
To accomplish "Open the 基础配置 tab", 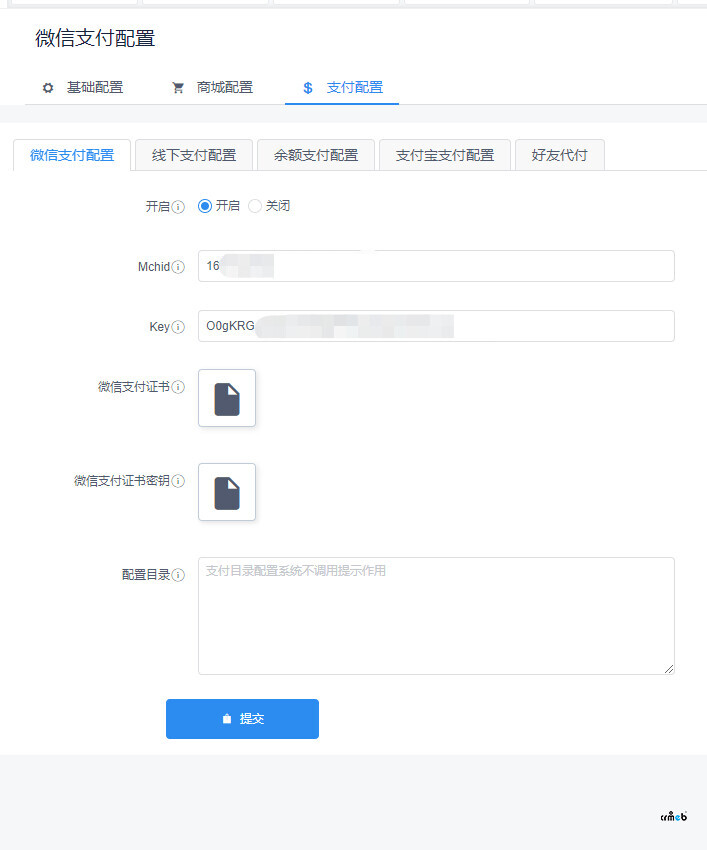I will (83, 88).
